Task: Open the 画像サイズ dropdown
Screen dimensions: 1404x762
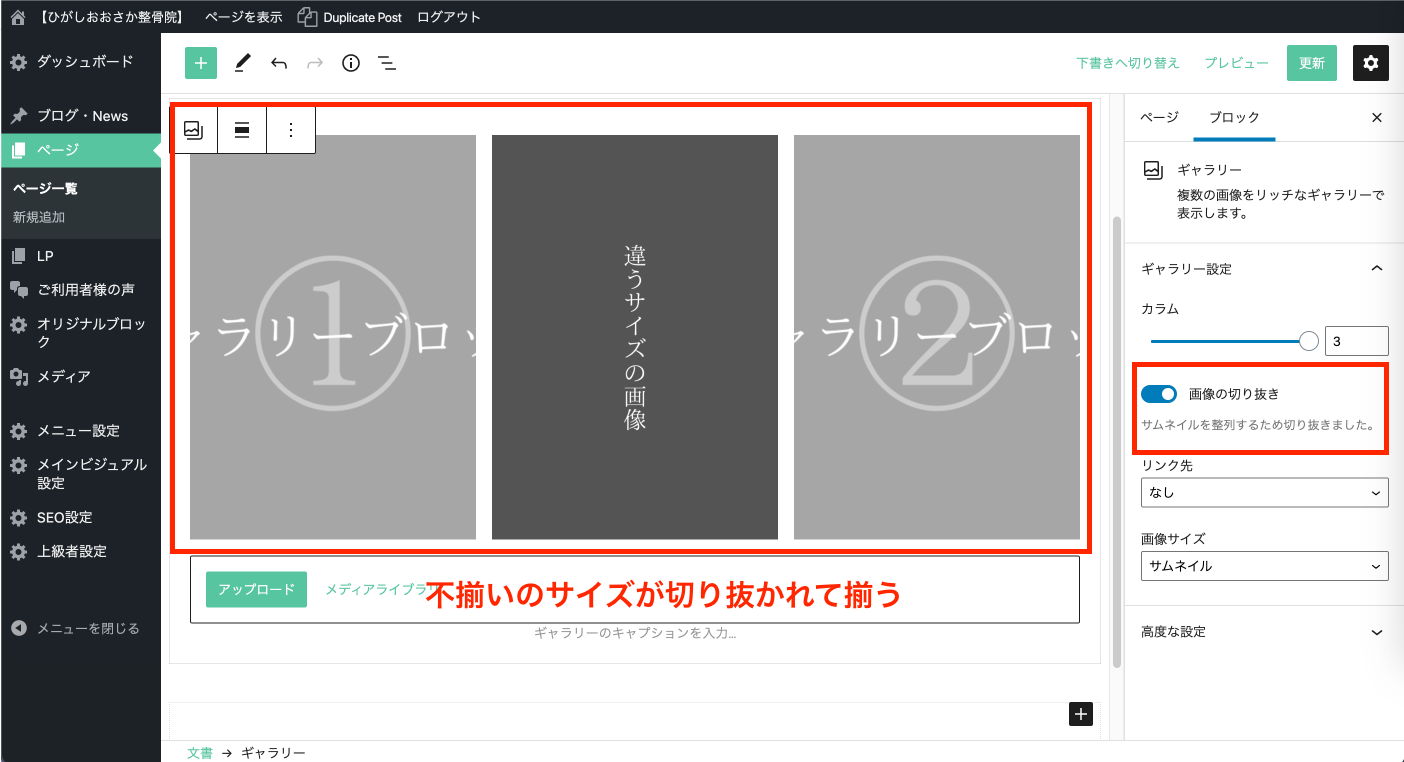Action: pos(1264,566)
